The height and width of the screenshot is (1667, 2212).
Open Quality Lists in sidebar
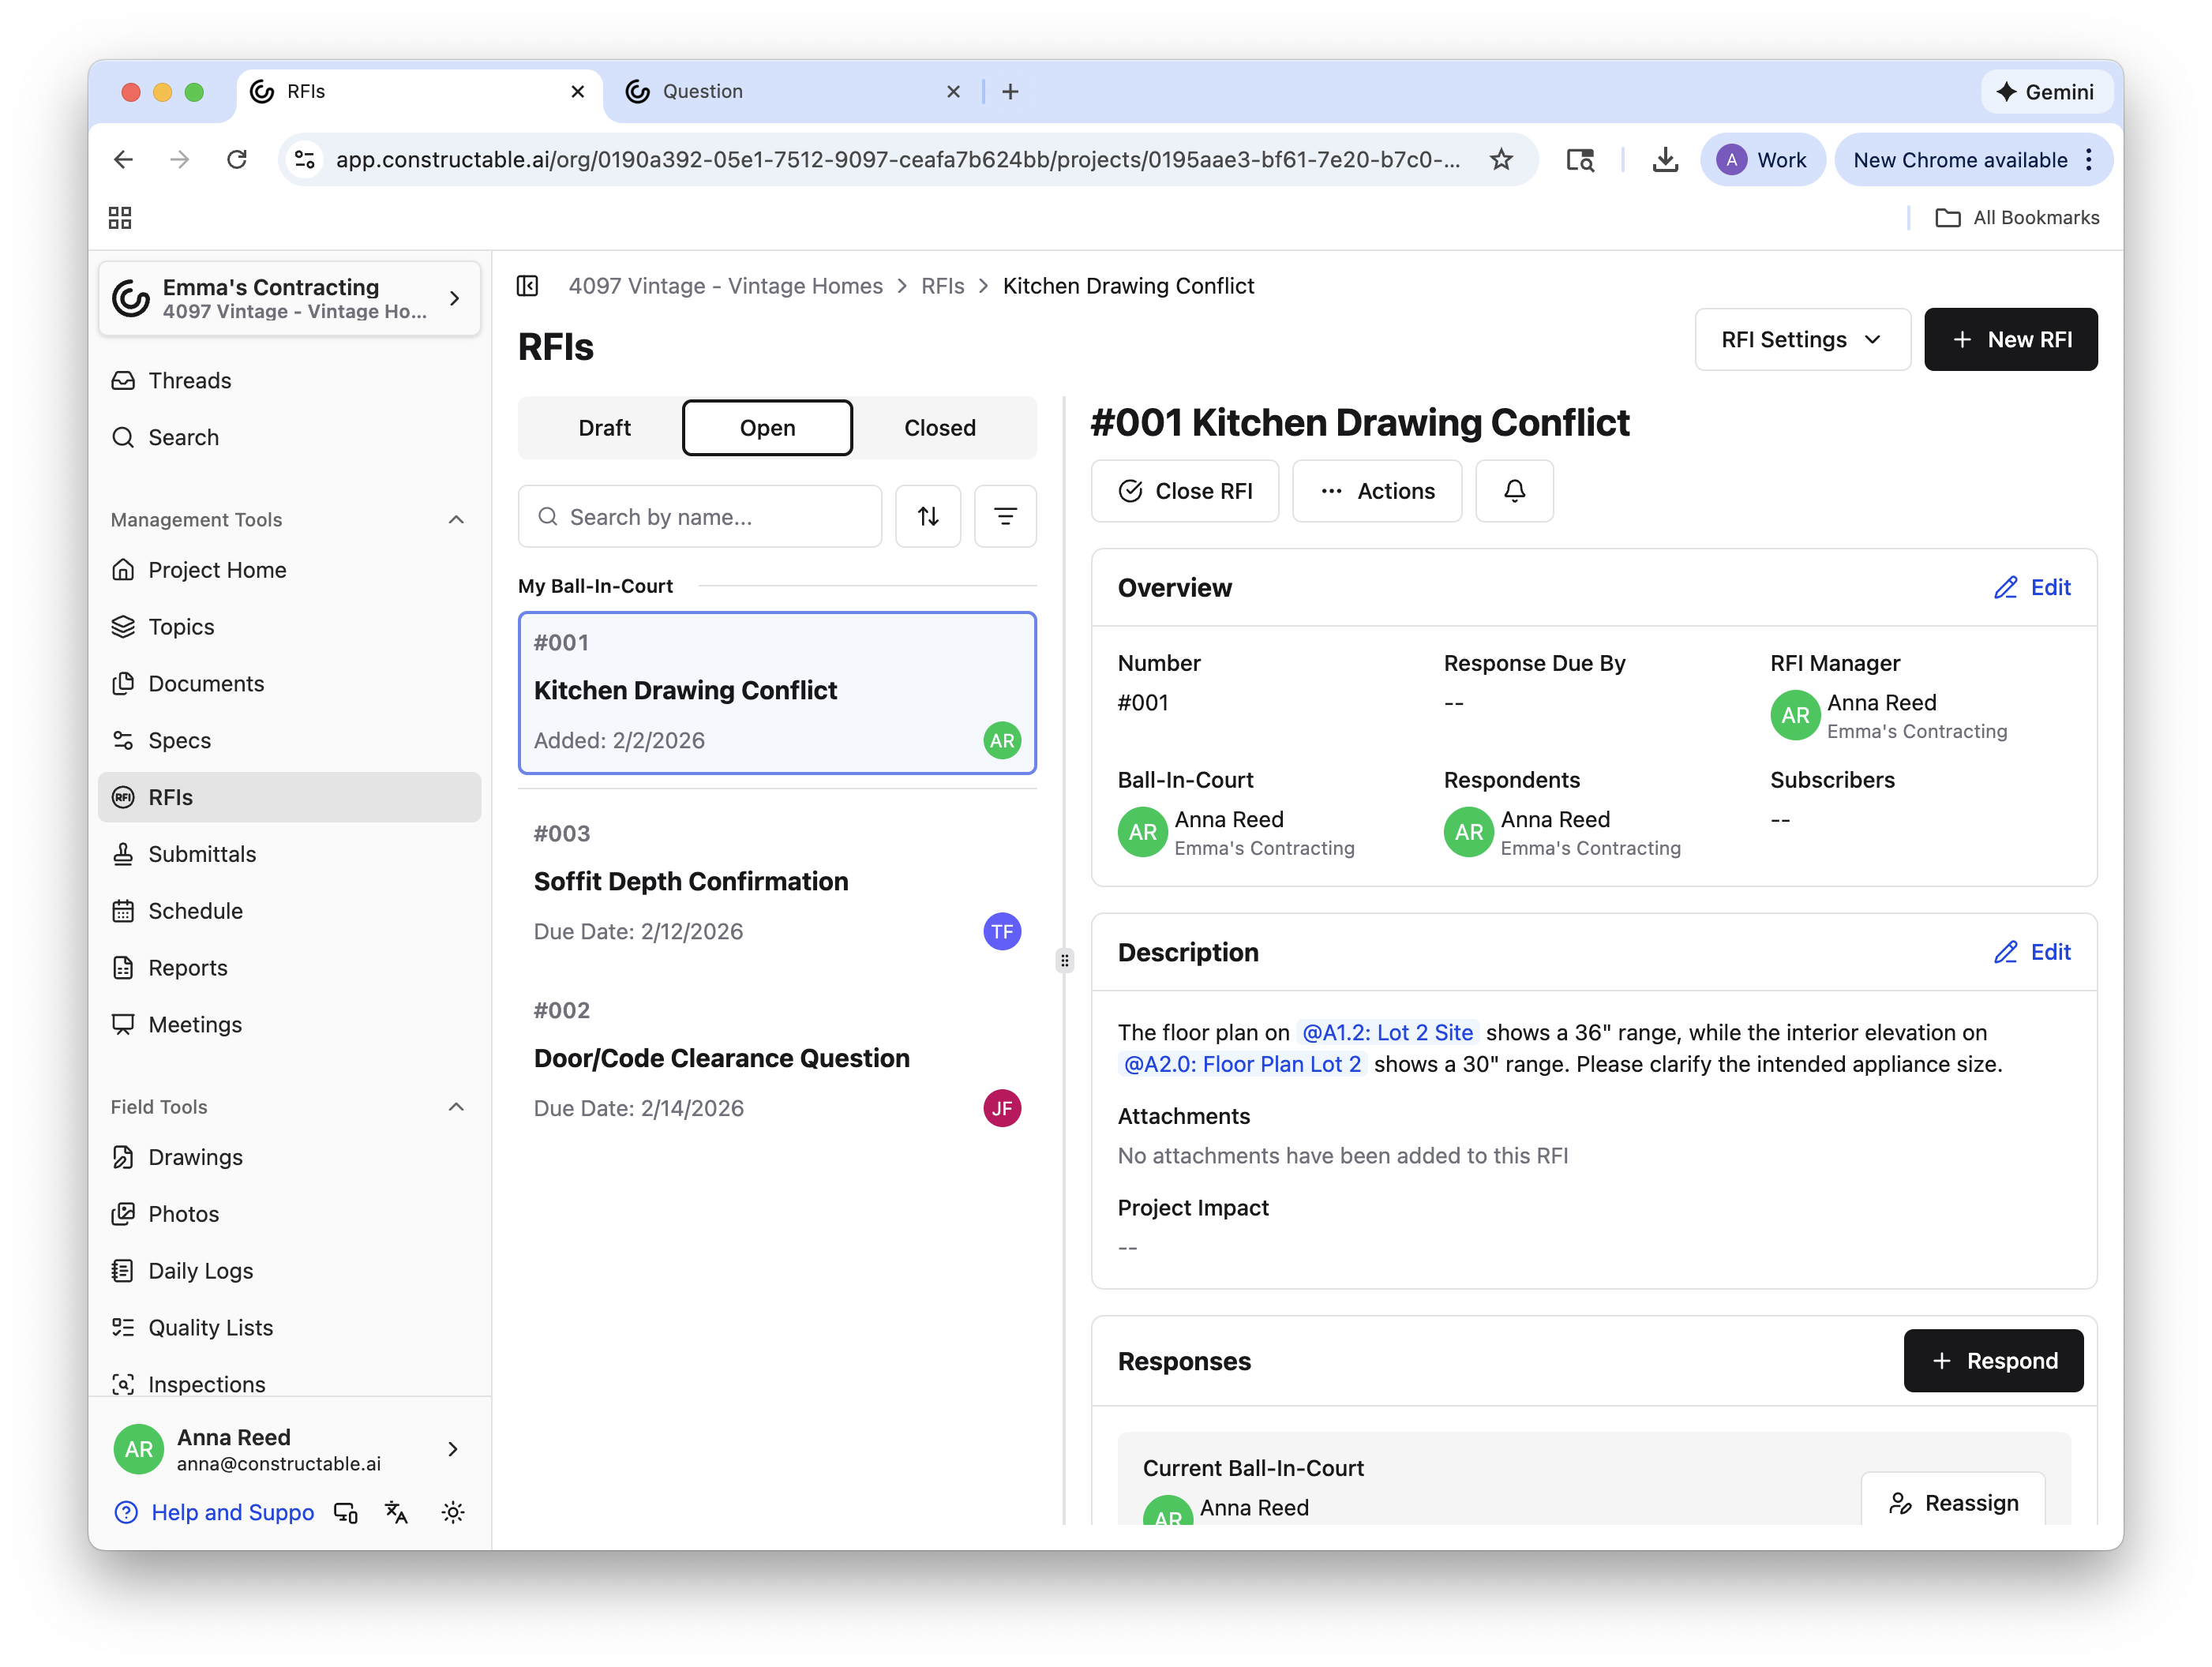[289, 1328]
